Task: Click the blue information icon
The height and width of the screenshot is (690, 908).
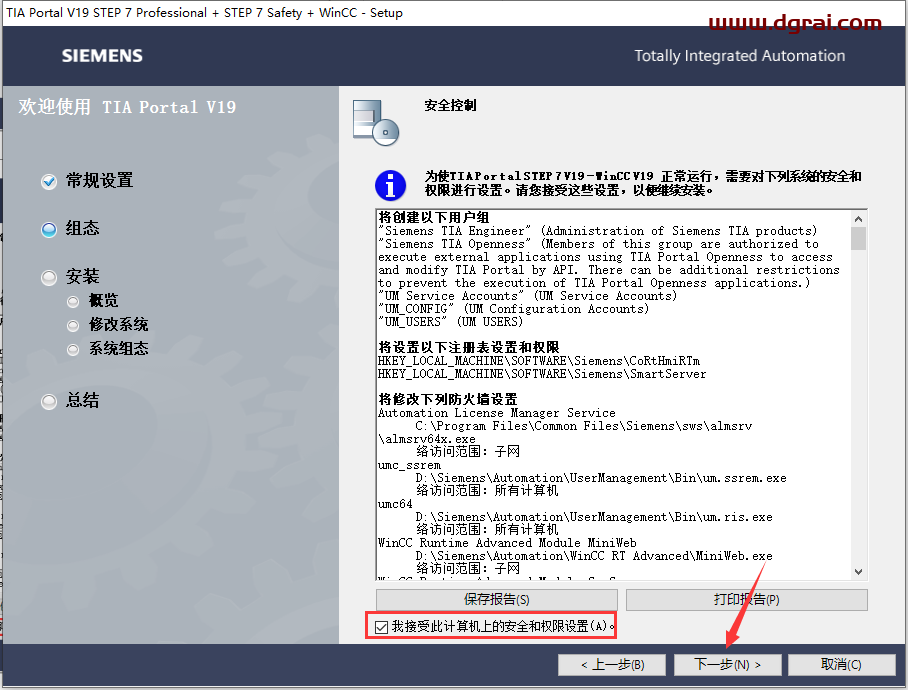Action: (x=390, y=185)
